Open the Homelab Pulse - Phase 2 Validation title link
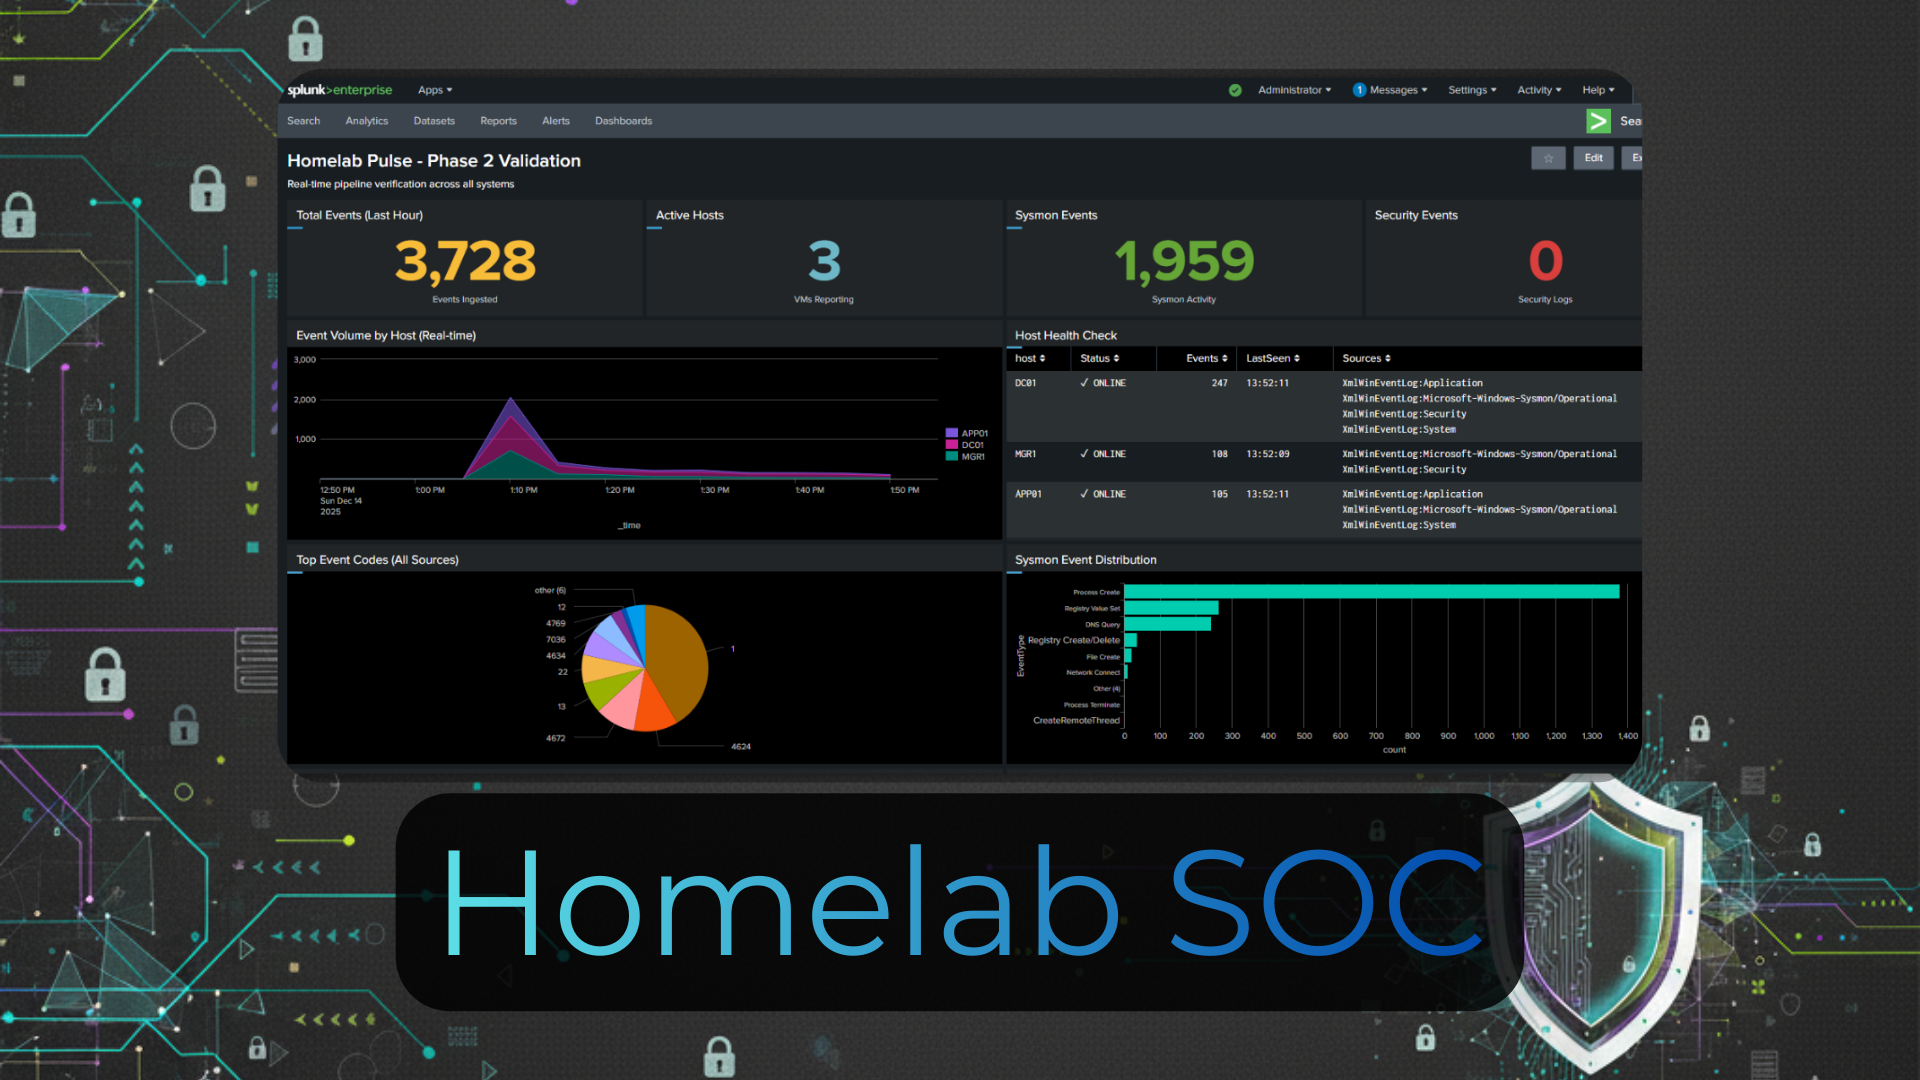Image resolution: width=1920 pixels, height=1080 pixels. coord(434,160)
